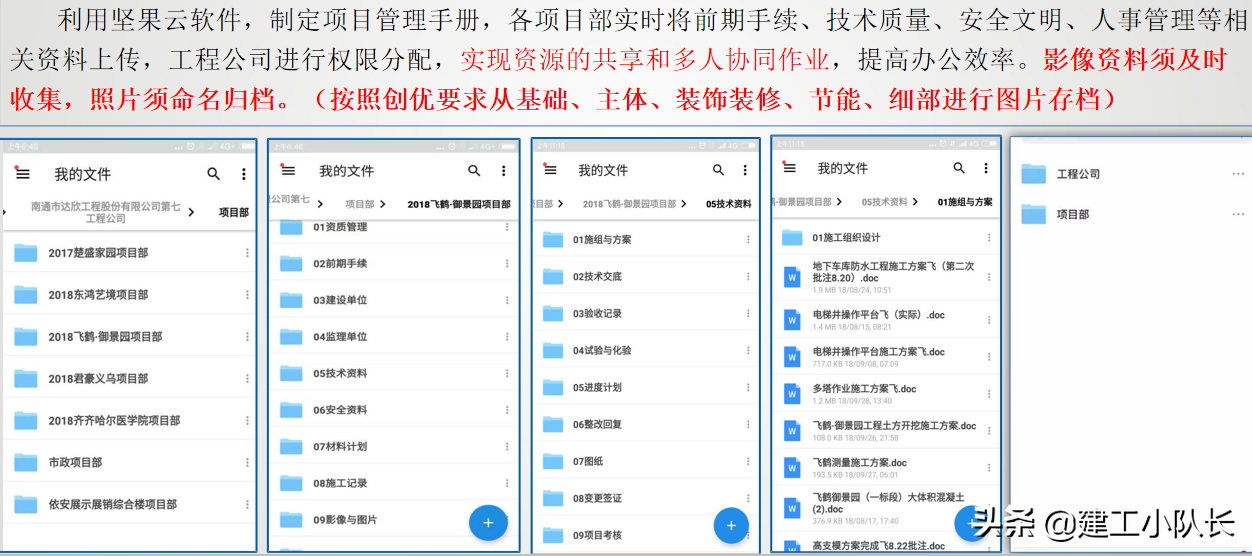This screenshot has height=556, width=1252.
Task: Open overflow menu beside search on 01资质管理 screen
Action: tap(504, 171)
